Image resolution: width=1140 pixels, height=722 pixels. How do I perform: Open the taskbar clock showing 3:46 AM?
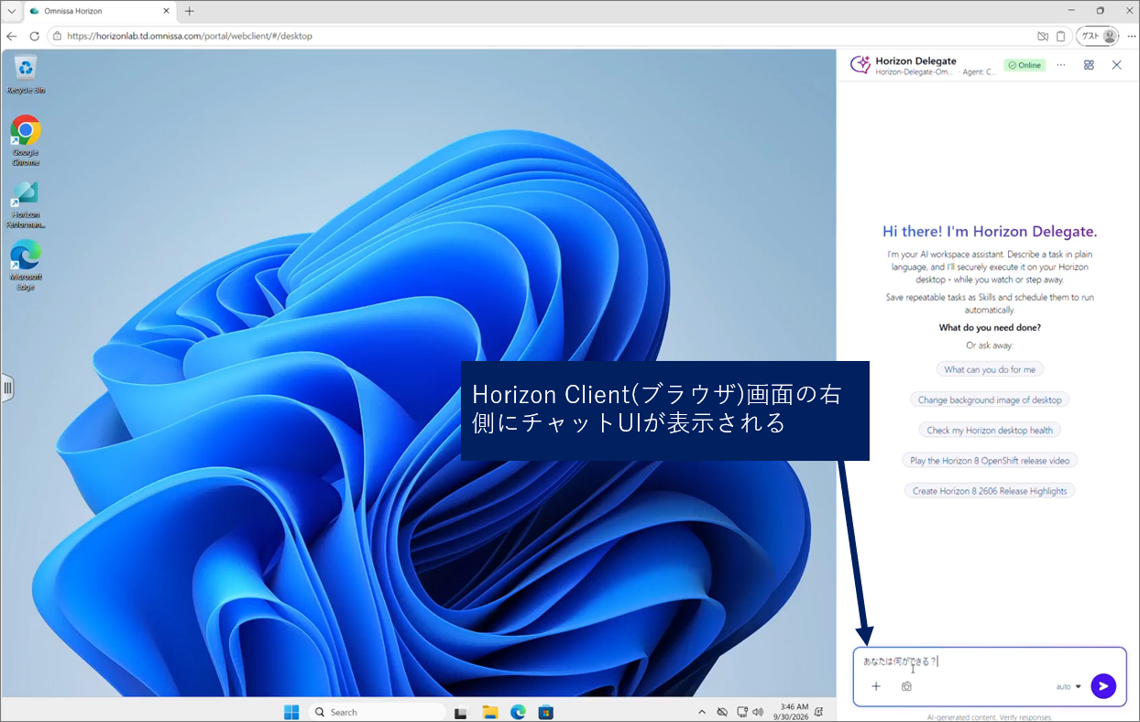(x=790, y=712)
